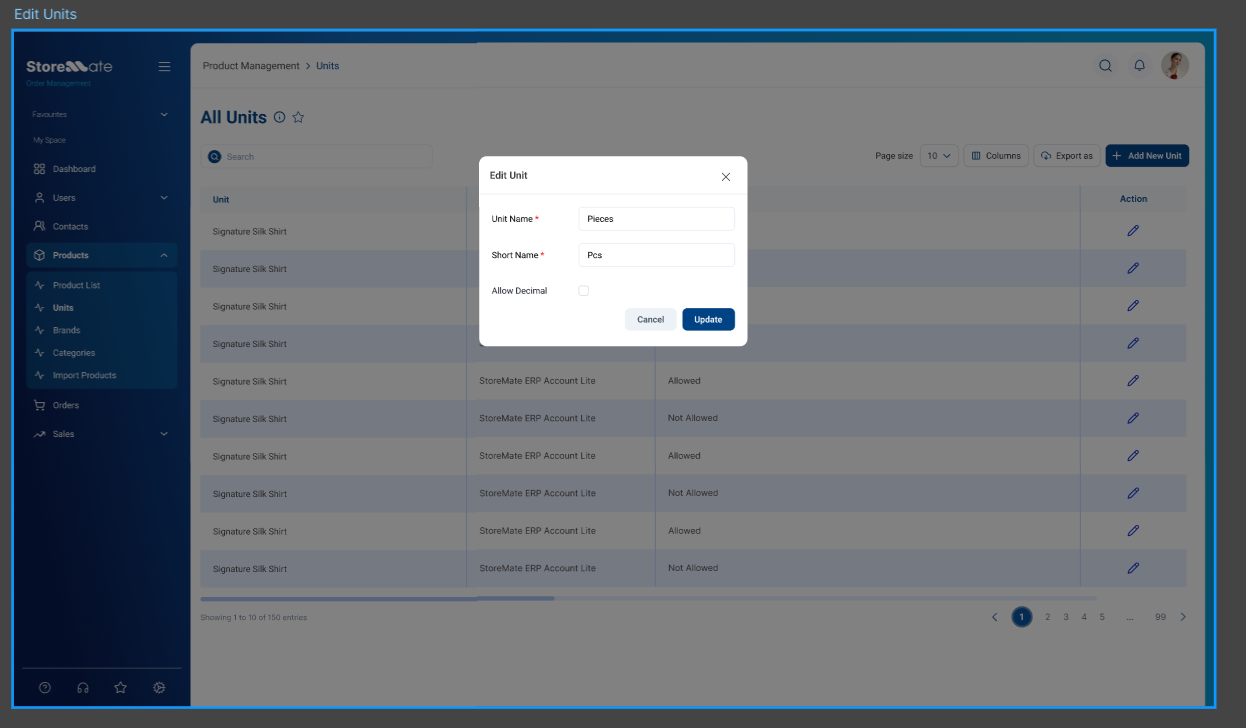Focus the Short Name field
The image size is (1246, 728).
pos(656,255)
